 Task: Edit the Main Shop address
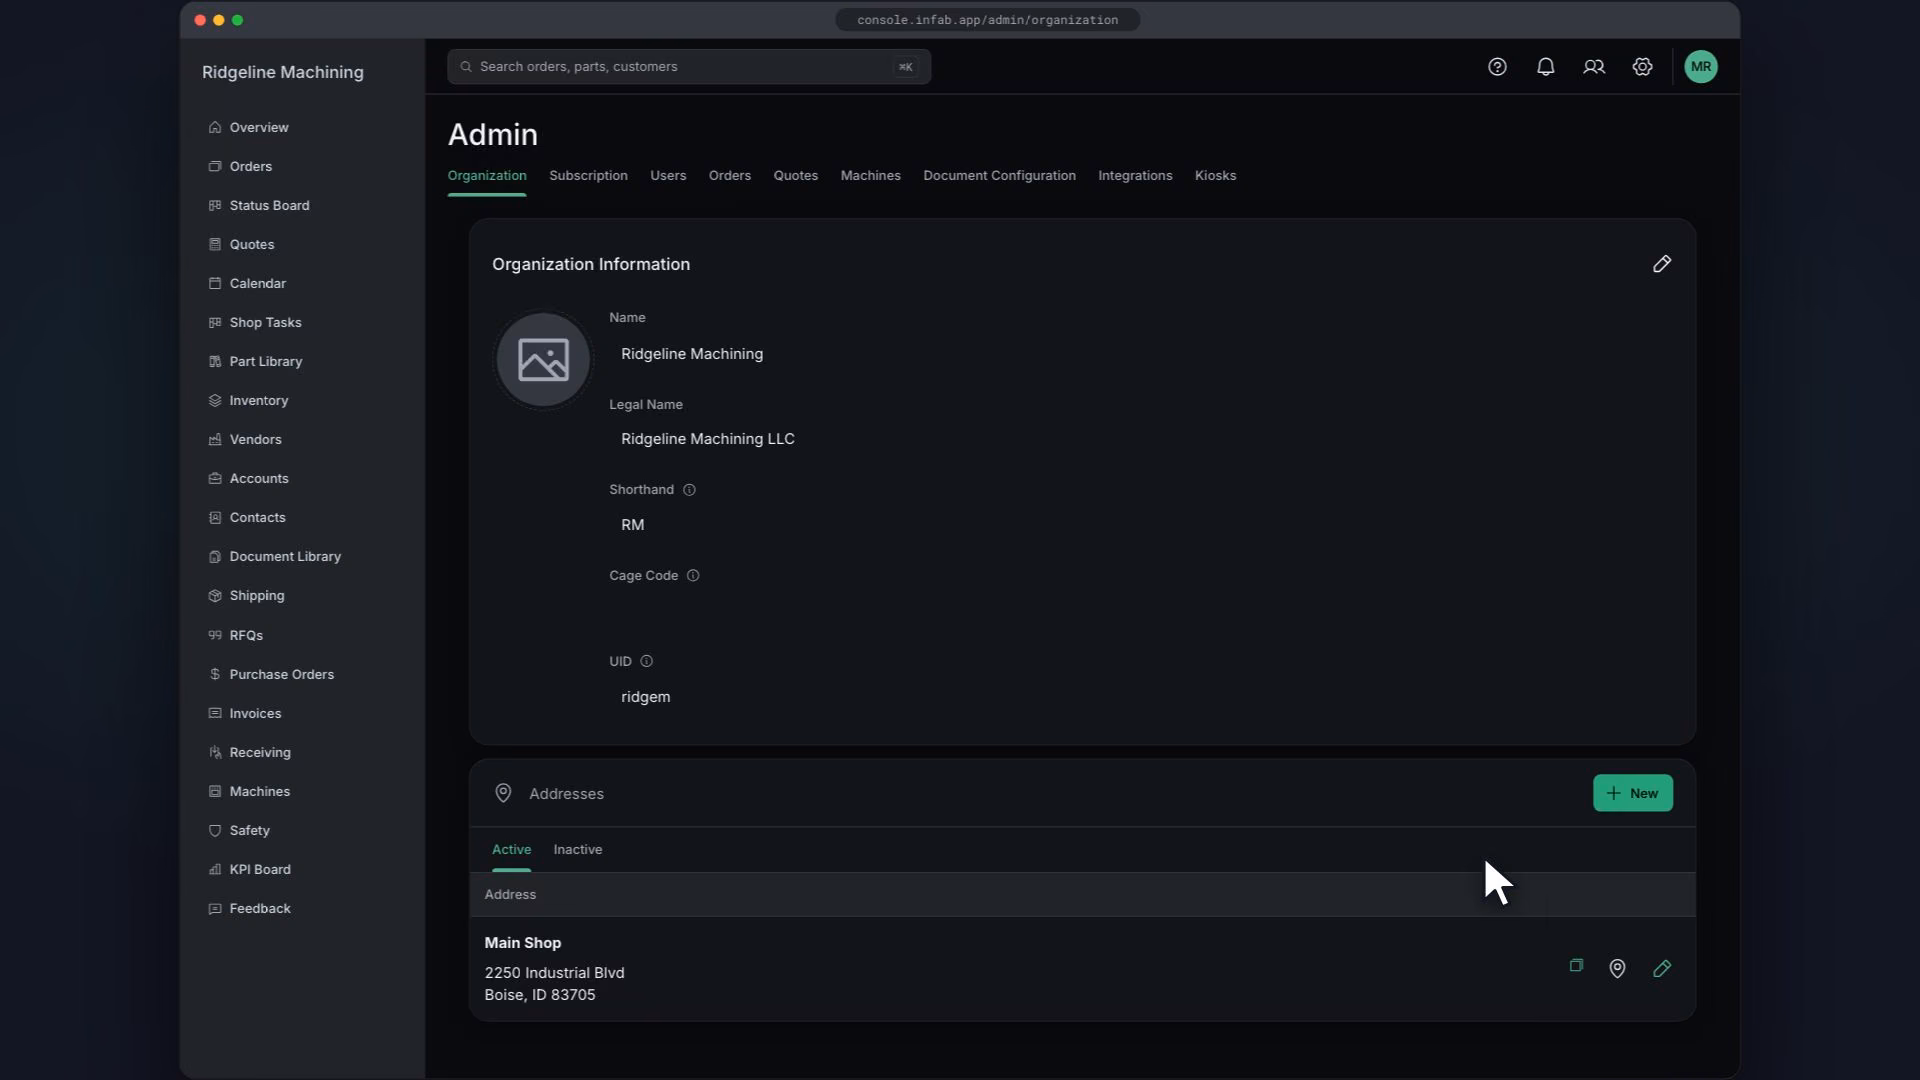pyautogui.click(x=1661, y=968)
